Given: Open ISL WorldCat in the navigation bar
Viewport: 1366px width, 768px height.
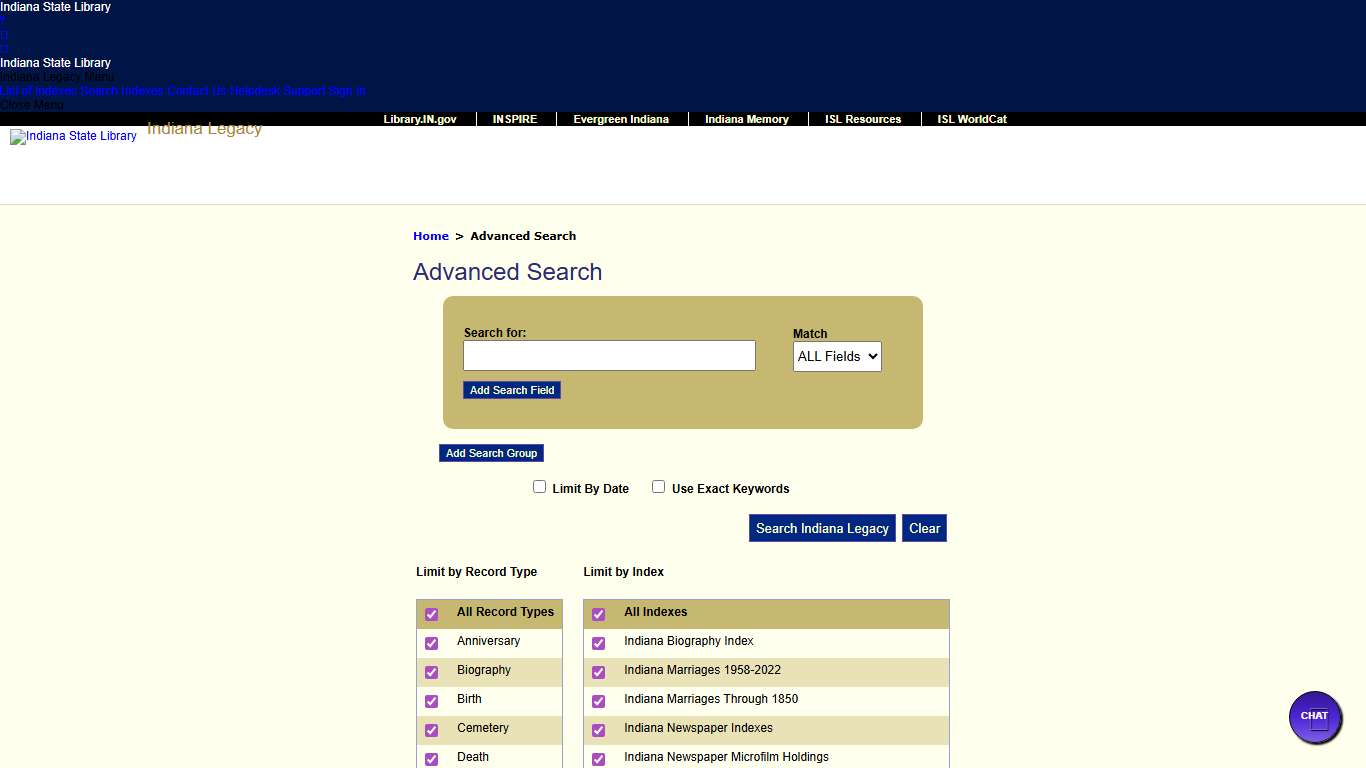Looking at the screenshot, I should tap(972, 119).
